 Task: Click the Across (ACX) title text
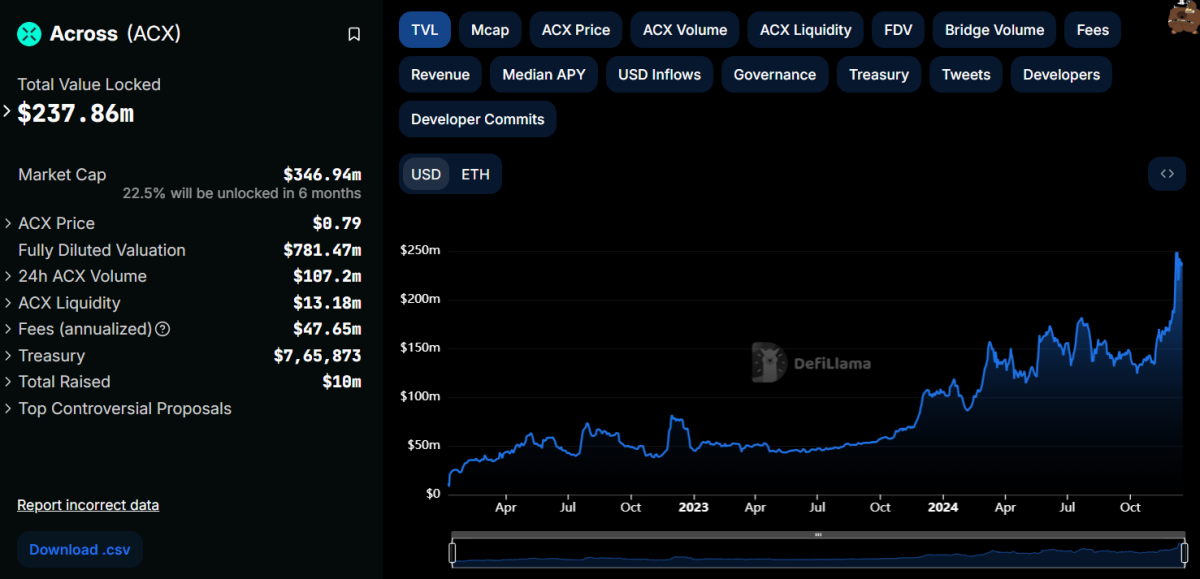click(x=116, y=34)
